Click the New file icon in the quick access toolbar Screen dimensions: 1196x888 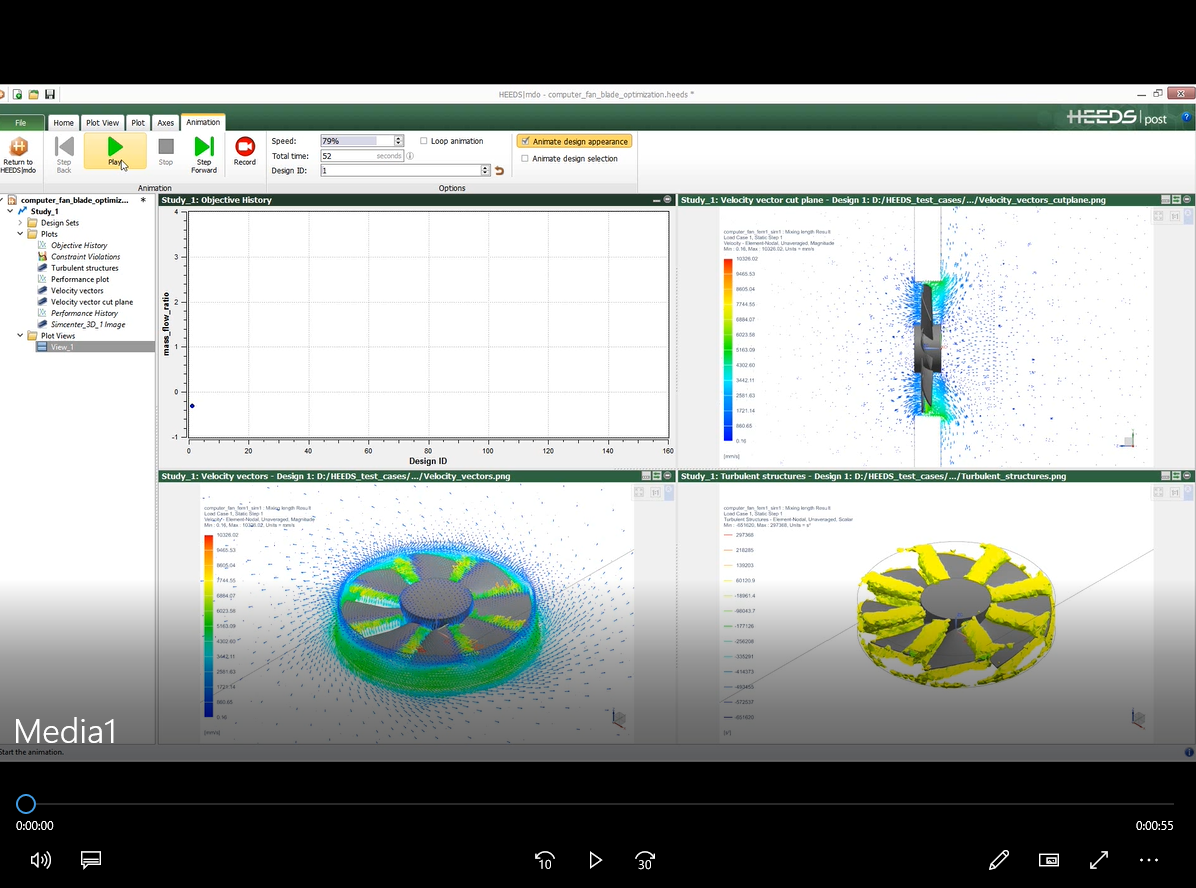click(x=18, y=95)
